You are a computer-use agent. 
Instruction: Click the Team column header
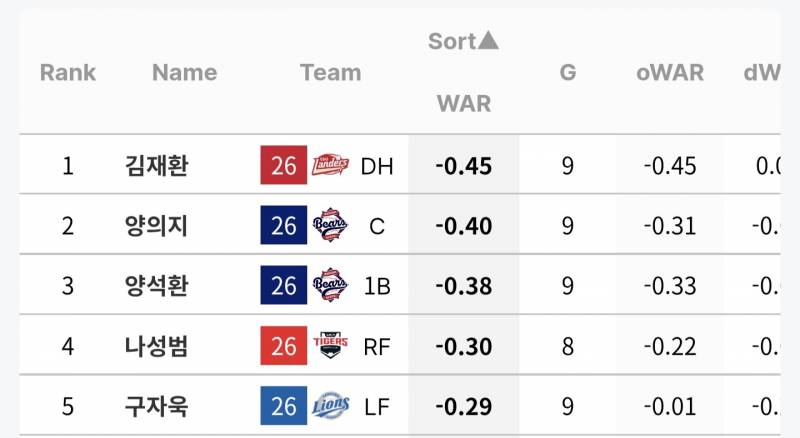(330, 72)
